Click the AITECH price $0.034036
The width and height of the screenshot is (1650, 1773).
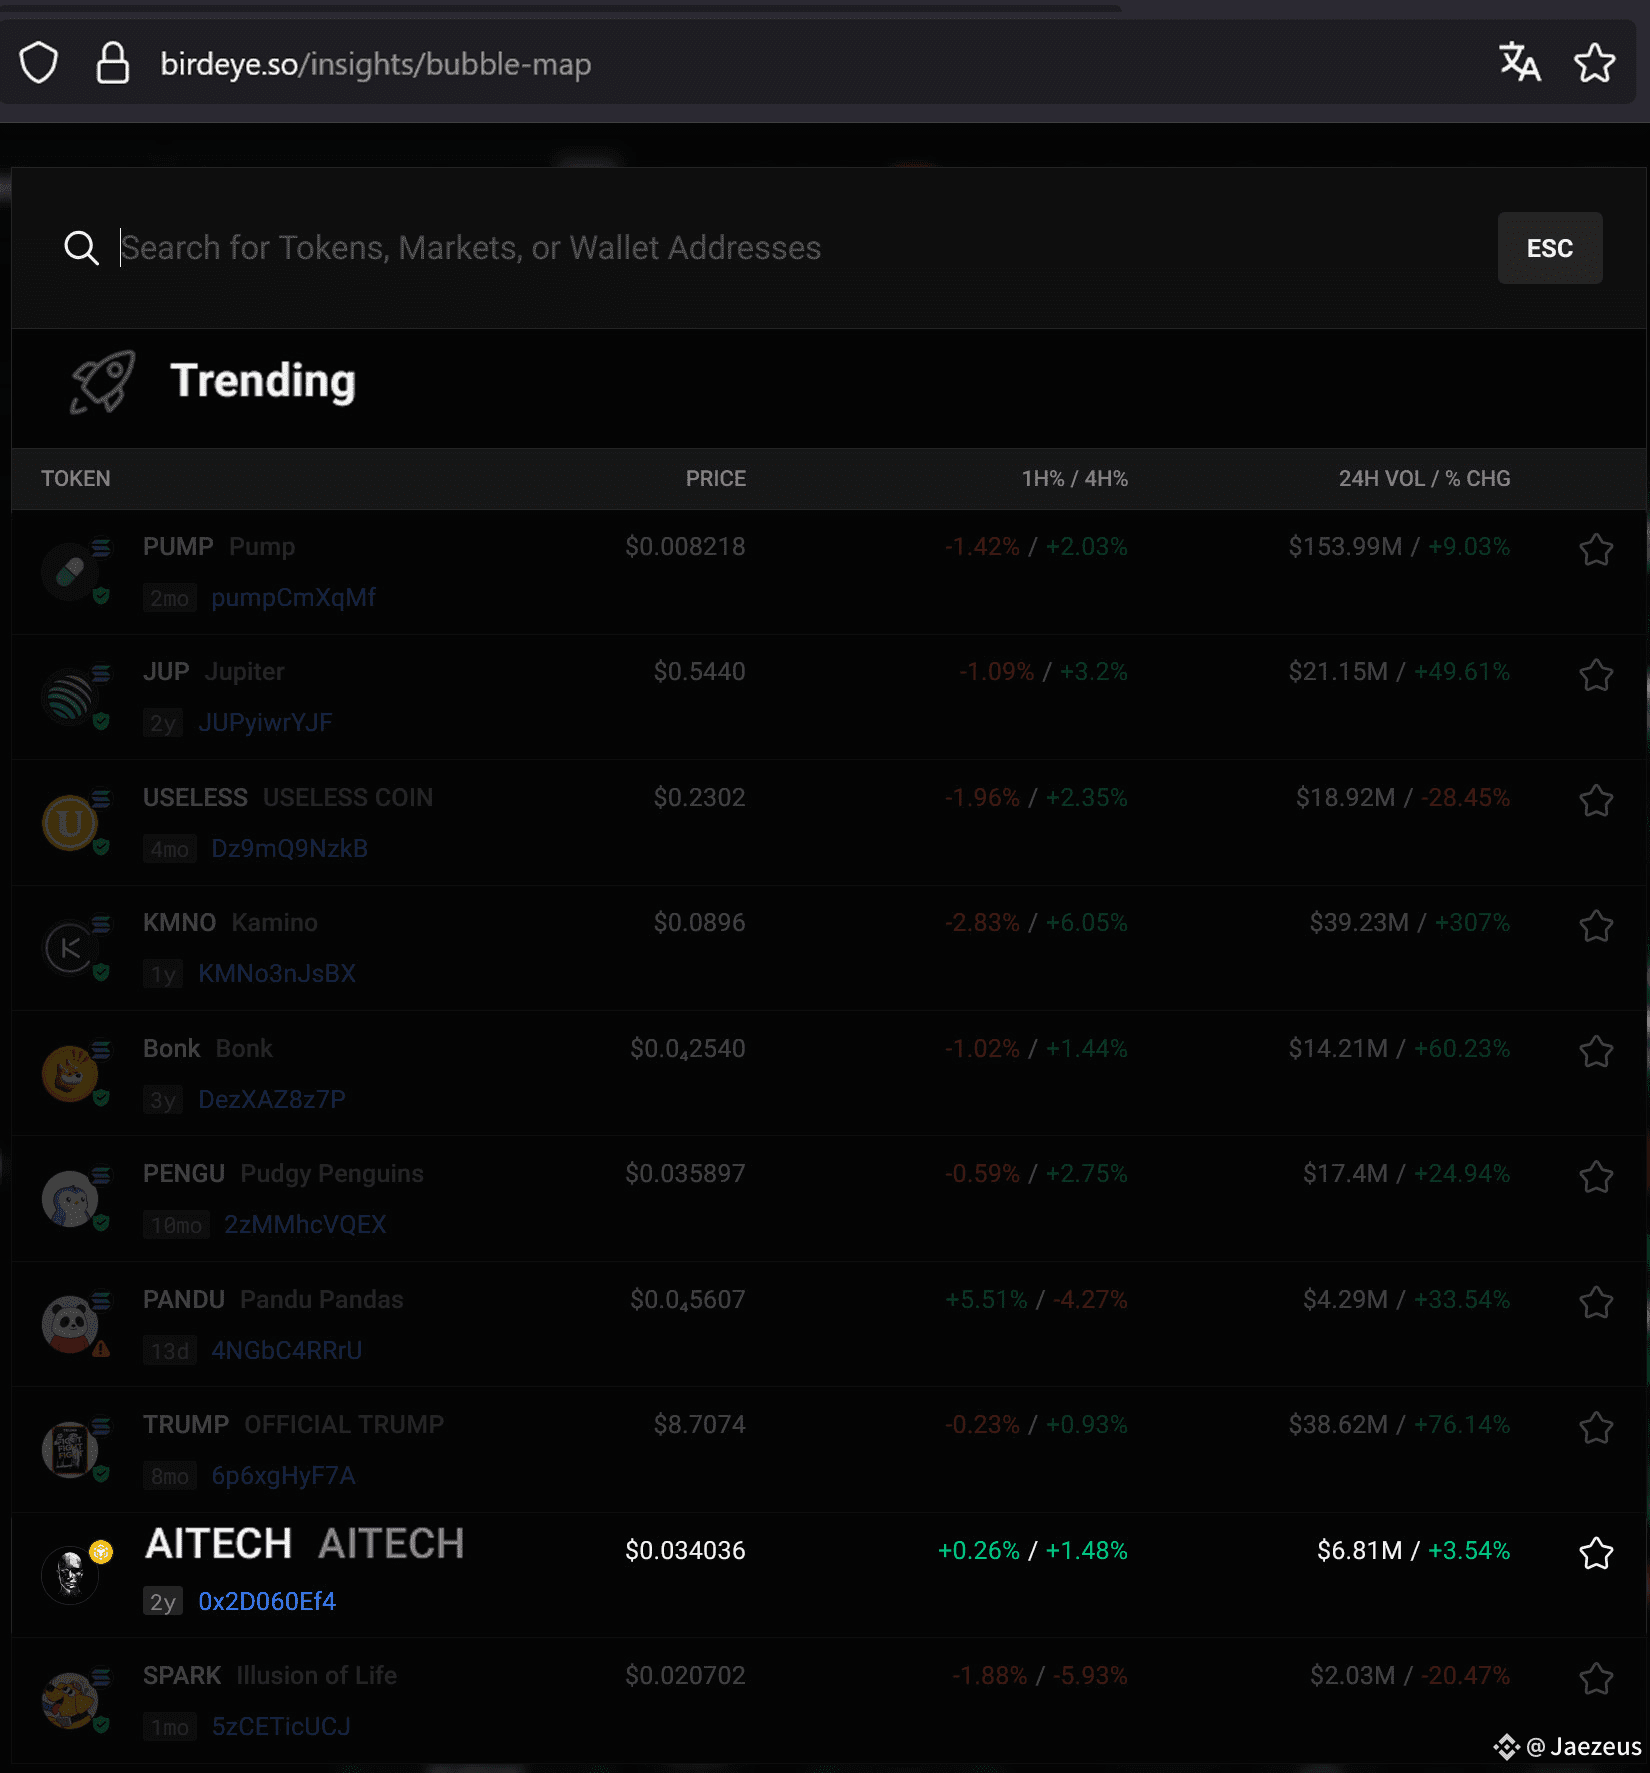(685, 1551)
